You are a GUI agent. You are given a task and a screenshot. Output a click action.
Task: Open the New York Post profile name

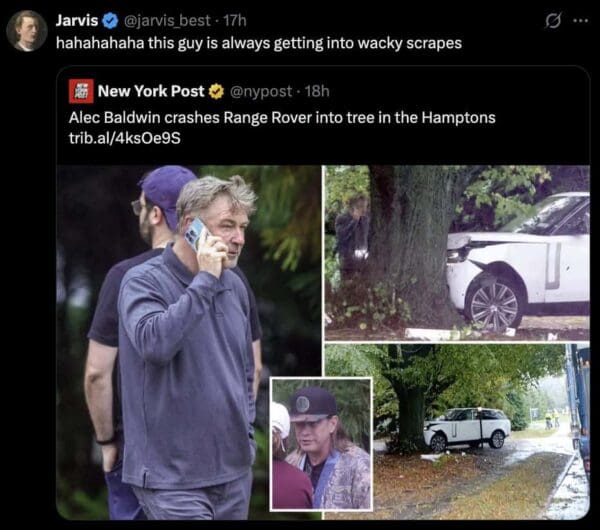click(x=151, y=91)
